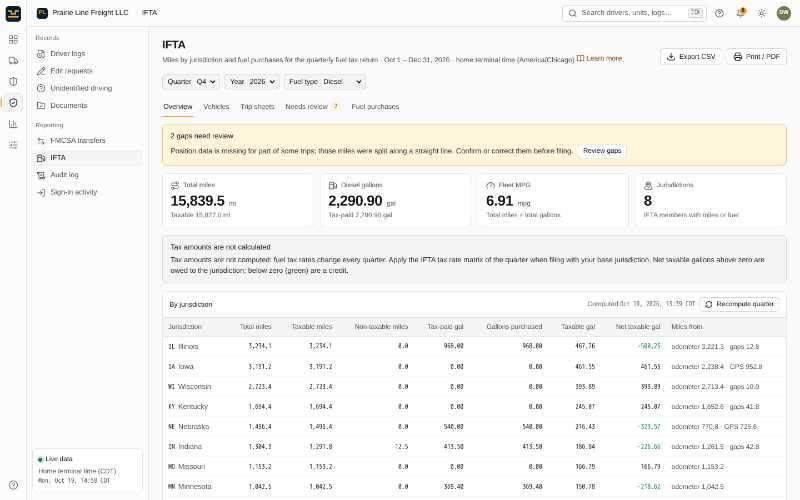The width and height of the screenshot is (800, 500).
Task: Click the '2 gaps need review' banner heading
Action: pos(202,136)
